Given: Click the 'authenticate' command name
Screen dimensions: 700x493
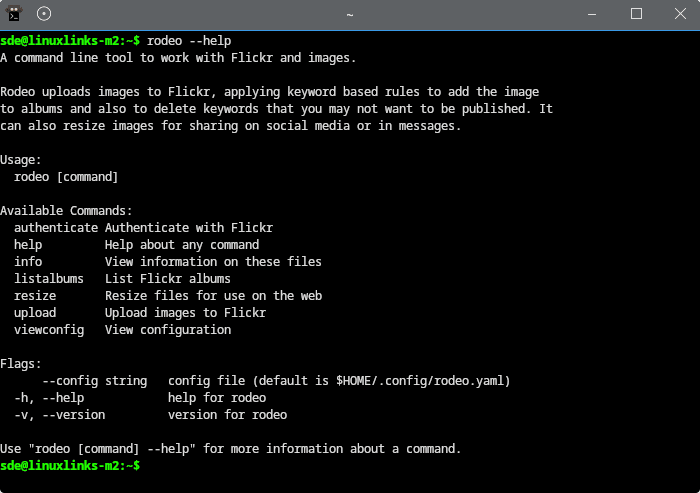Looking at the screenshot, I should pyautogui.click(x=56, y=228).
